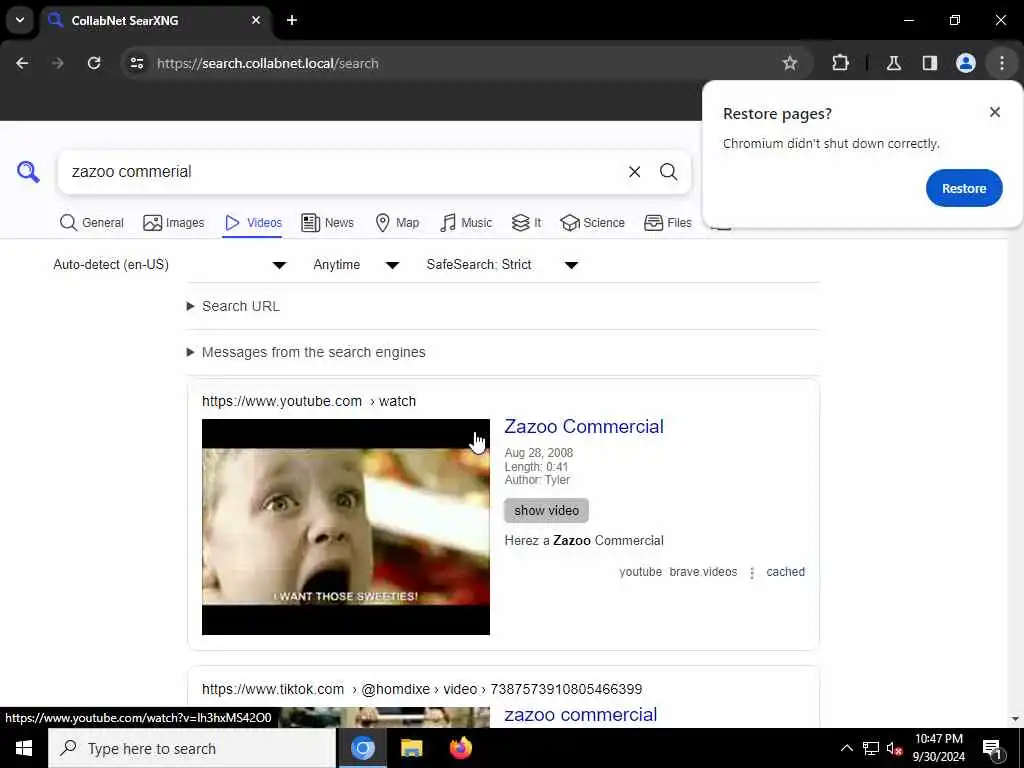This screenshot has height=768, width=1024.
Task: Click the SearXNG magnifier logo
Action: [28, 172]
